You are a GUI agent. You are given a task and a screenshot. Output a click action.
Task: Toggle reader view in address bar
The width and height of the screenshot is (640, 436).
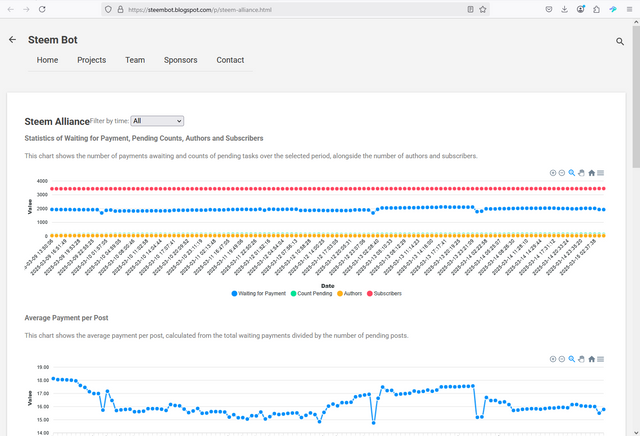(x=470, y=9)
